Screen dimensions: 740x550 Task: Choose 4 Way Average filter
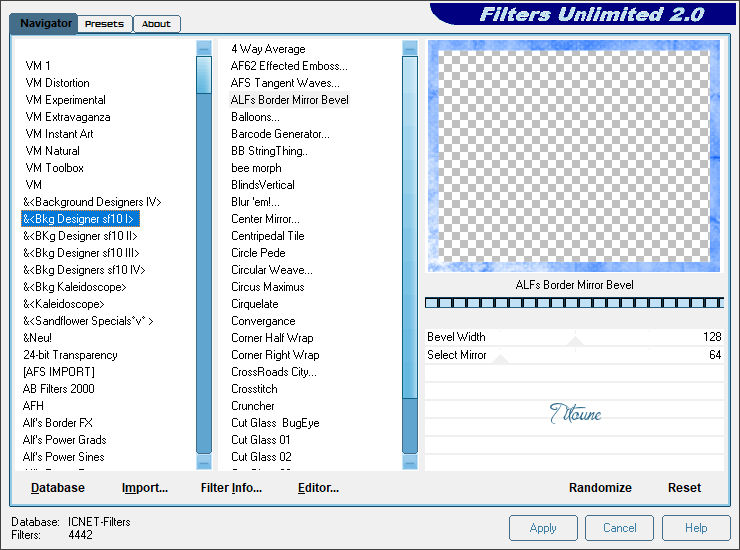tap(268, 49)
